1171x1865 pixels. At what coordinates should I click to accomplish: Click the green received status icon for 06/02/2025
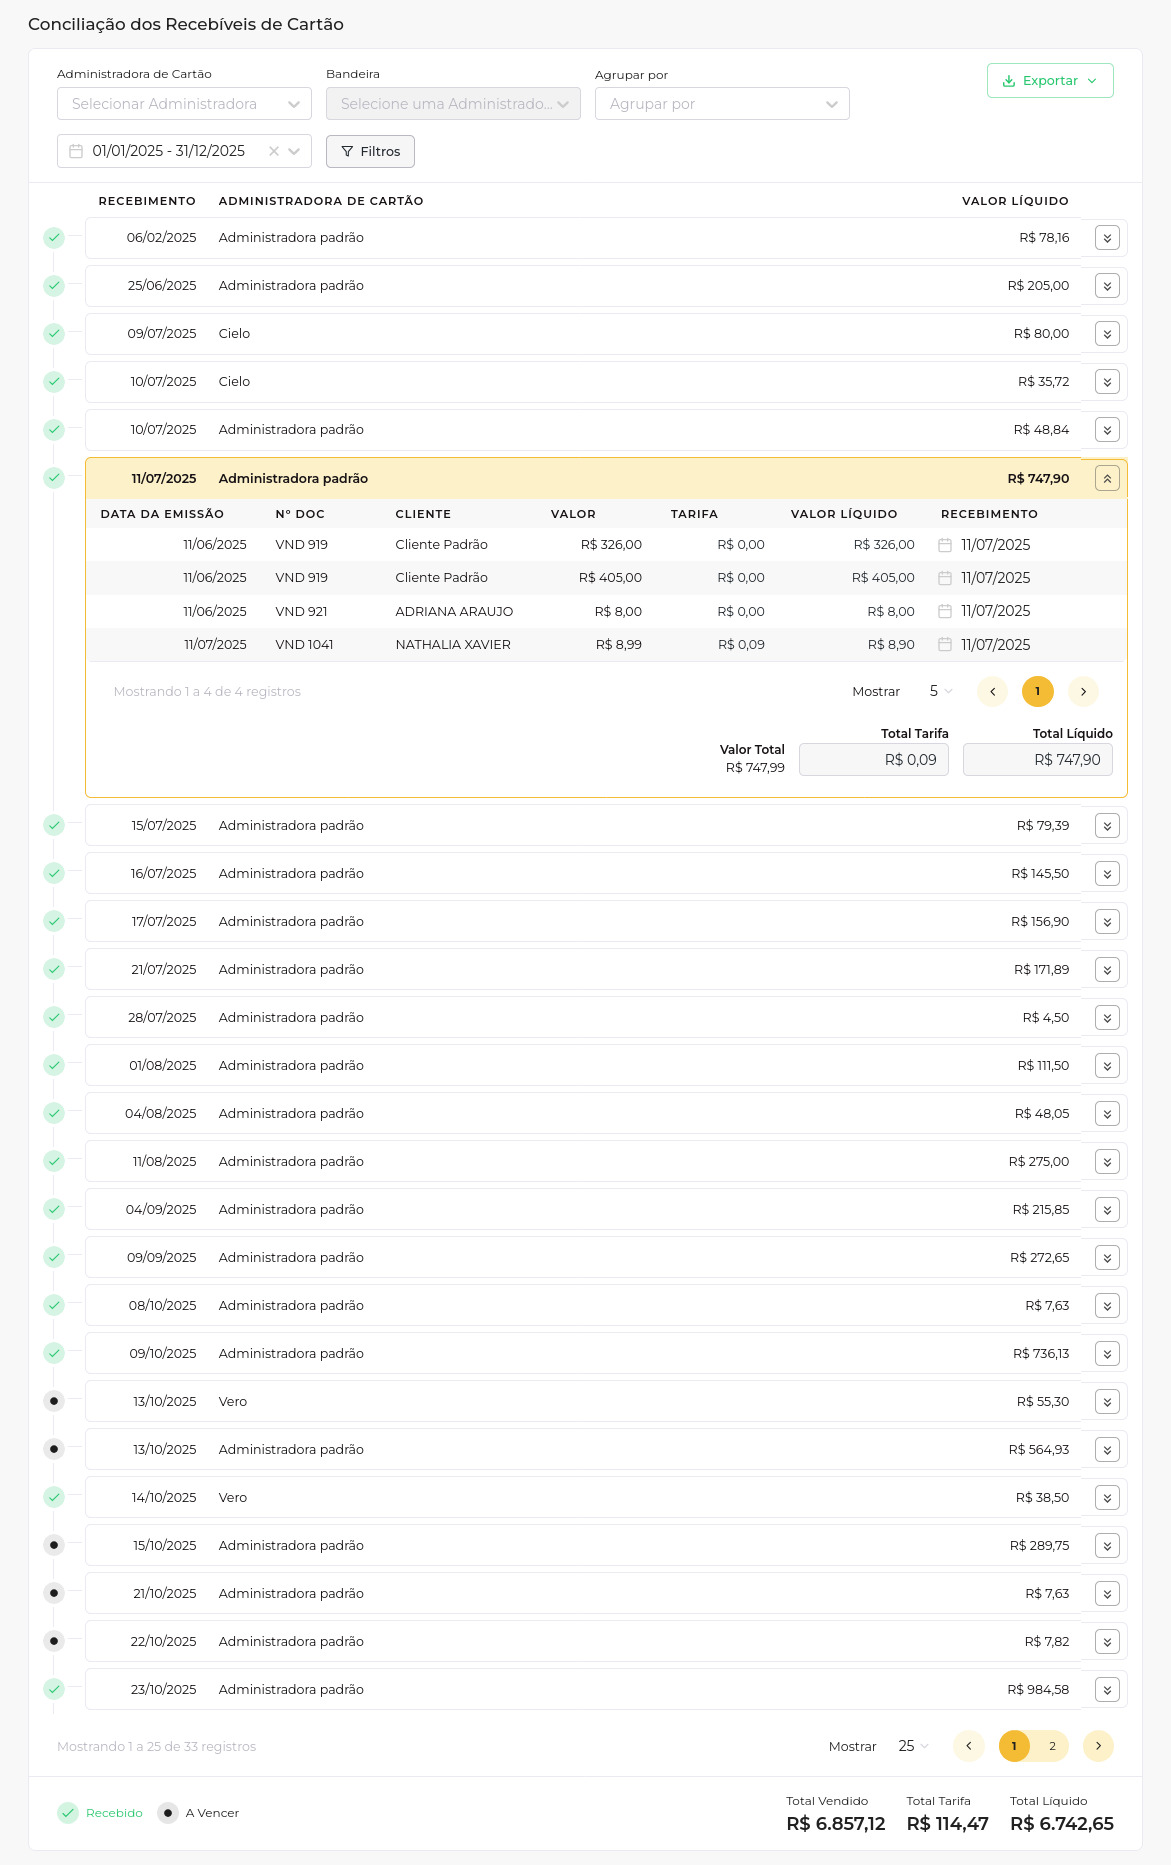tap(54, 238)
